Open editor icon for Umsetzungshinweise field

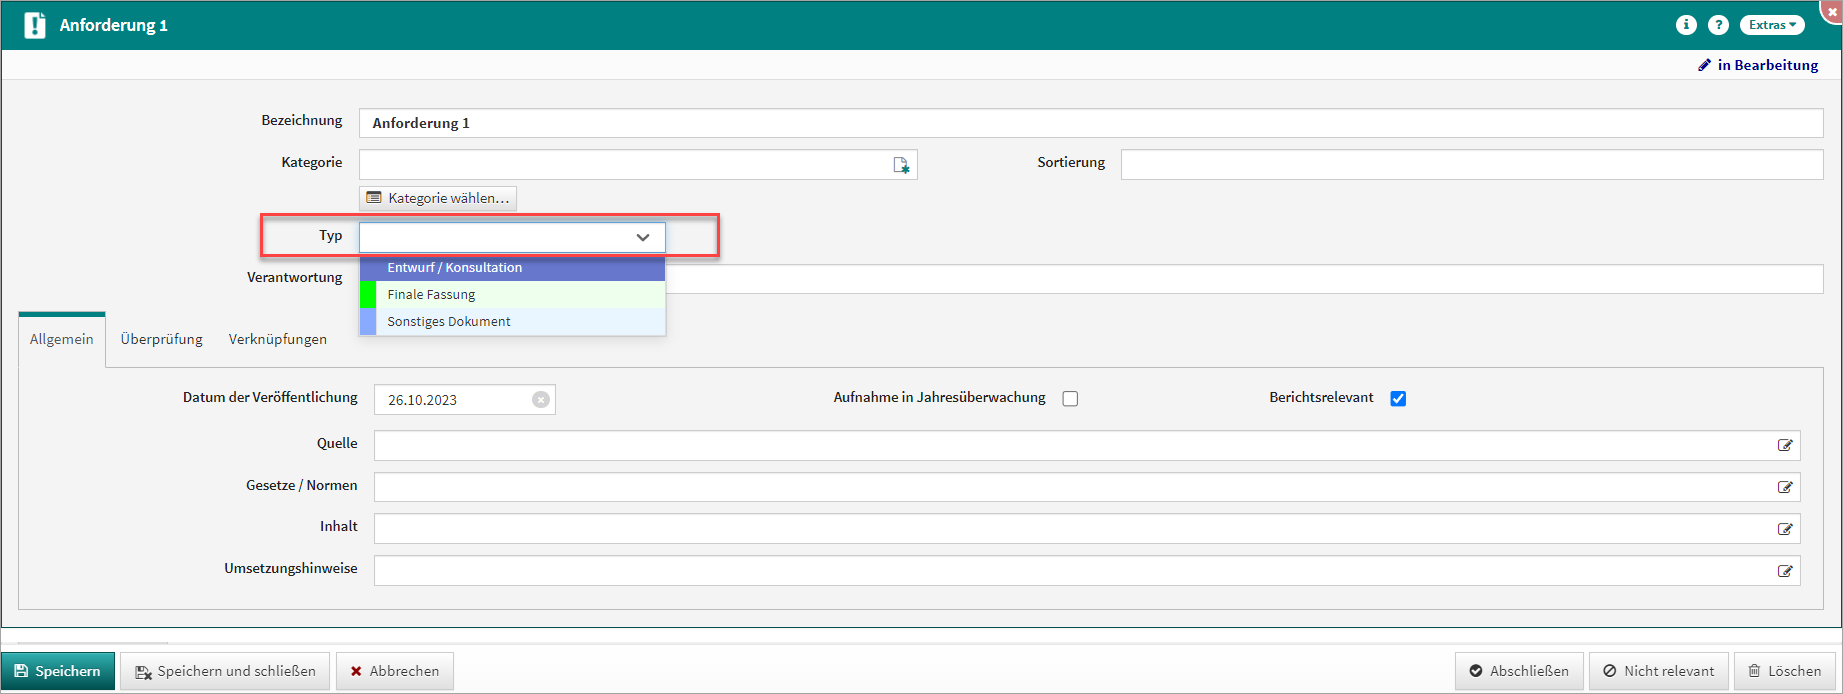coord(1785,572)
